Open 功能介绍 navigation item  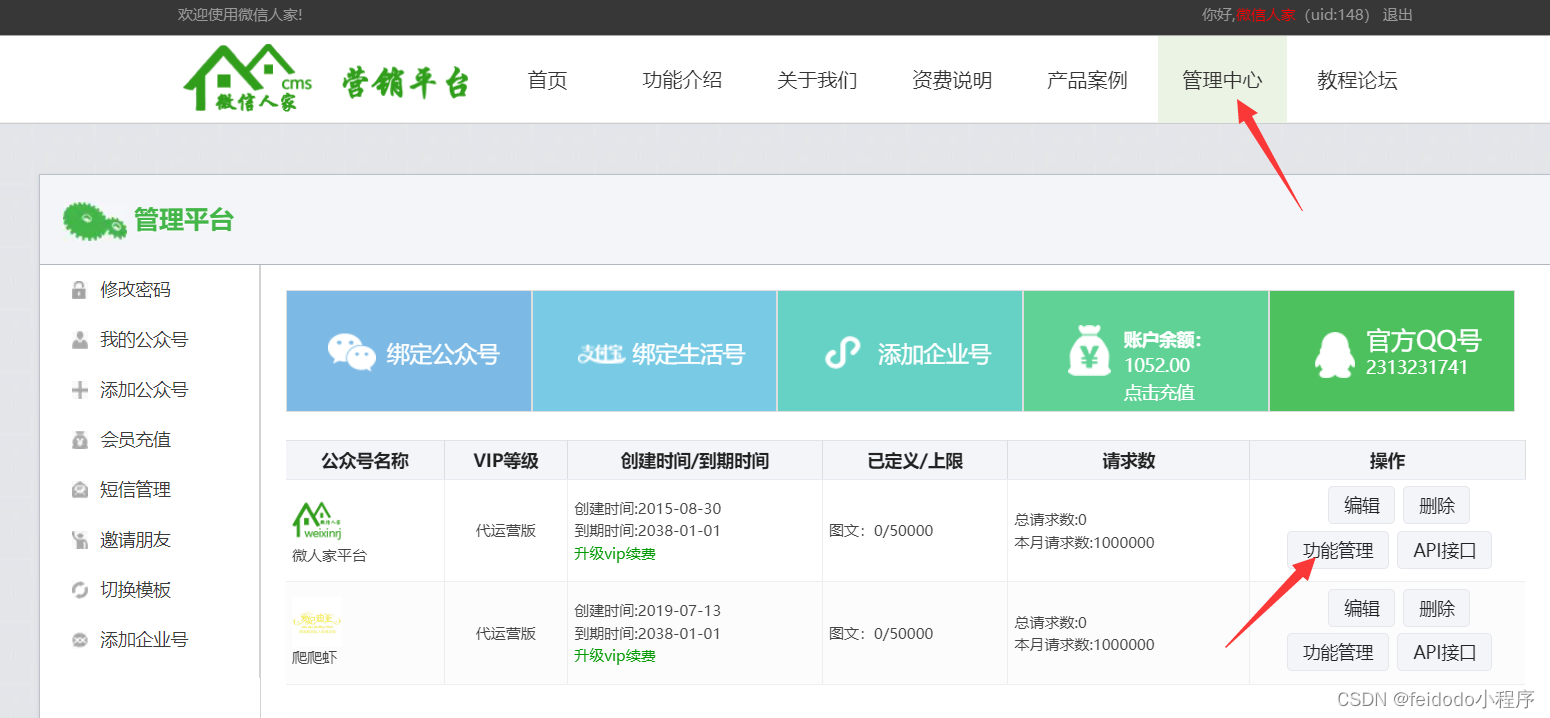tap(682, 80)
